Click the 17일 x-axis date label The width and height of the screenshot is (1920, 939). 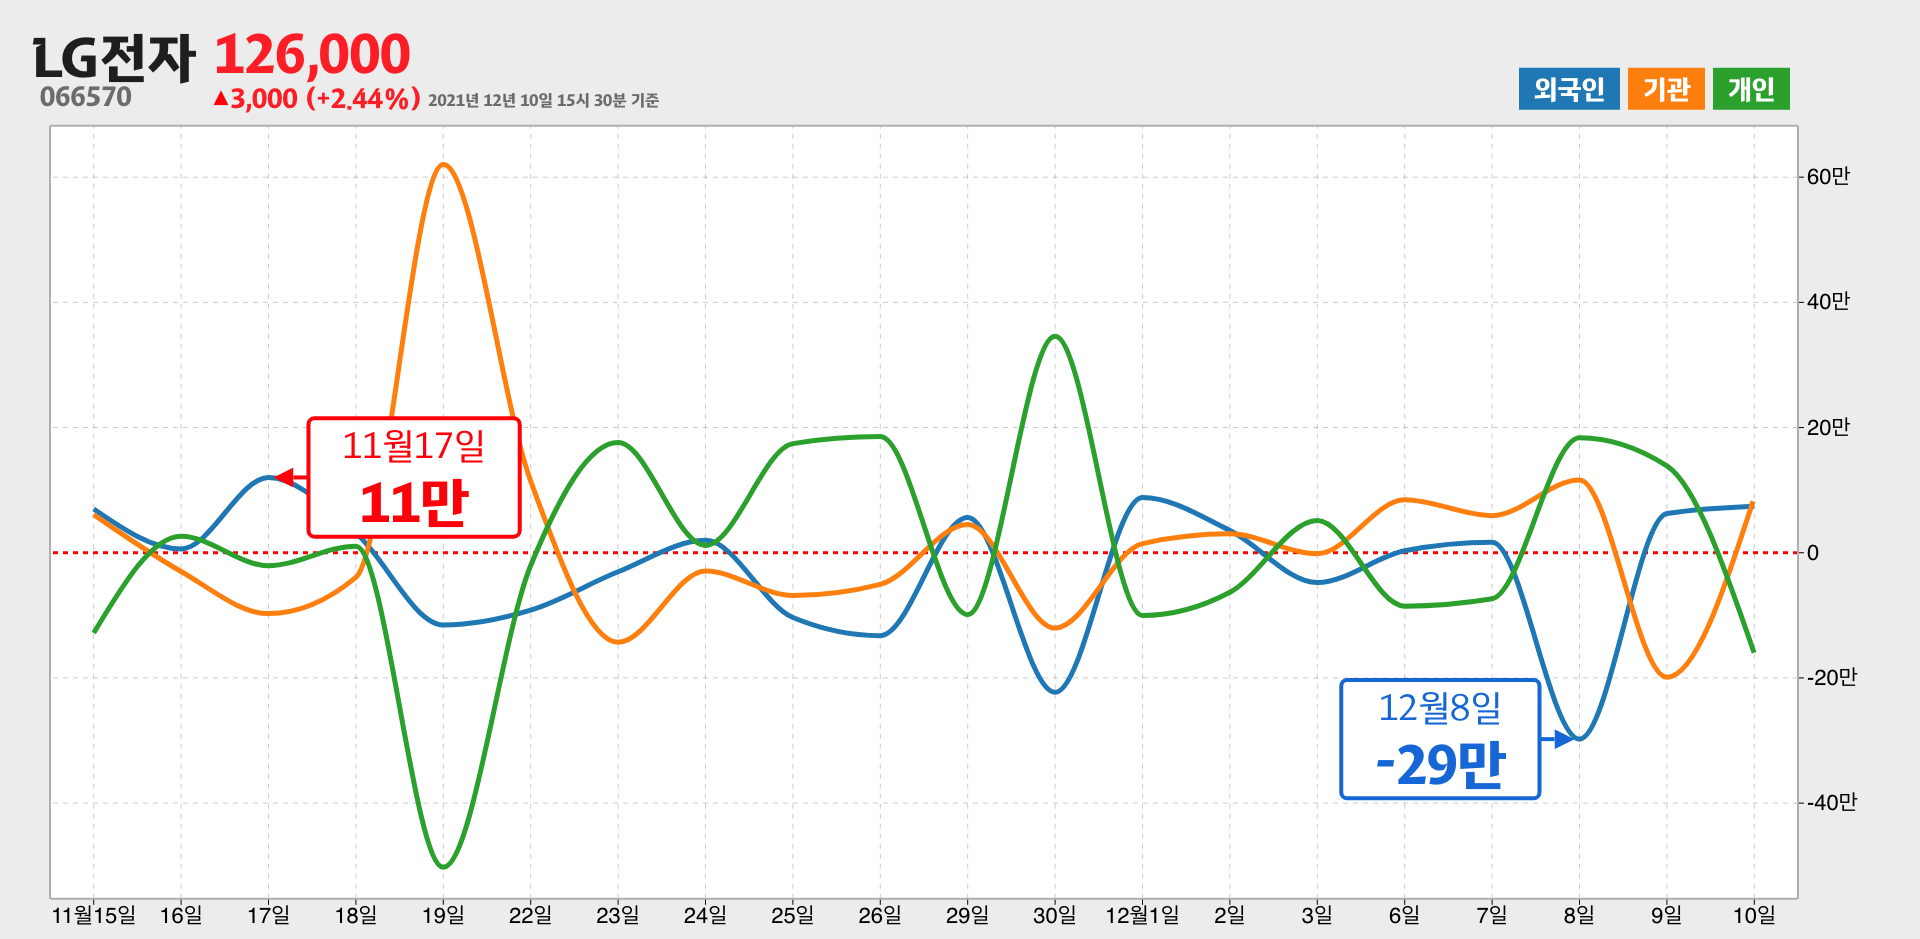click(x=268, y=915)
